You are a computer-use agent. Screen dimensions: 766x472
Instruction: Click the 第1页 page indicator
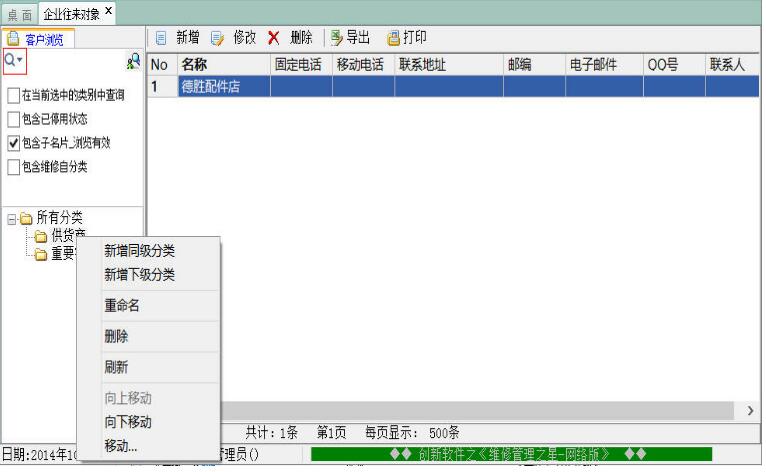click(332, 432)
